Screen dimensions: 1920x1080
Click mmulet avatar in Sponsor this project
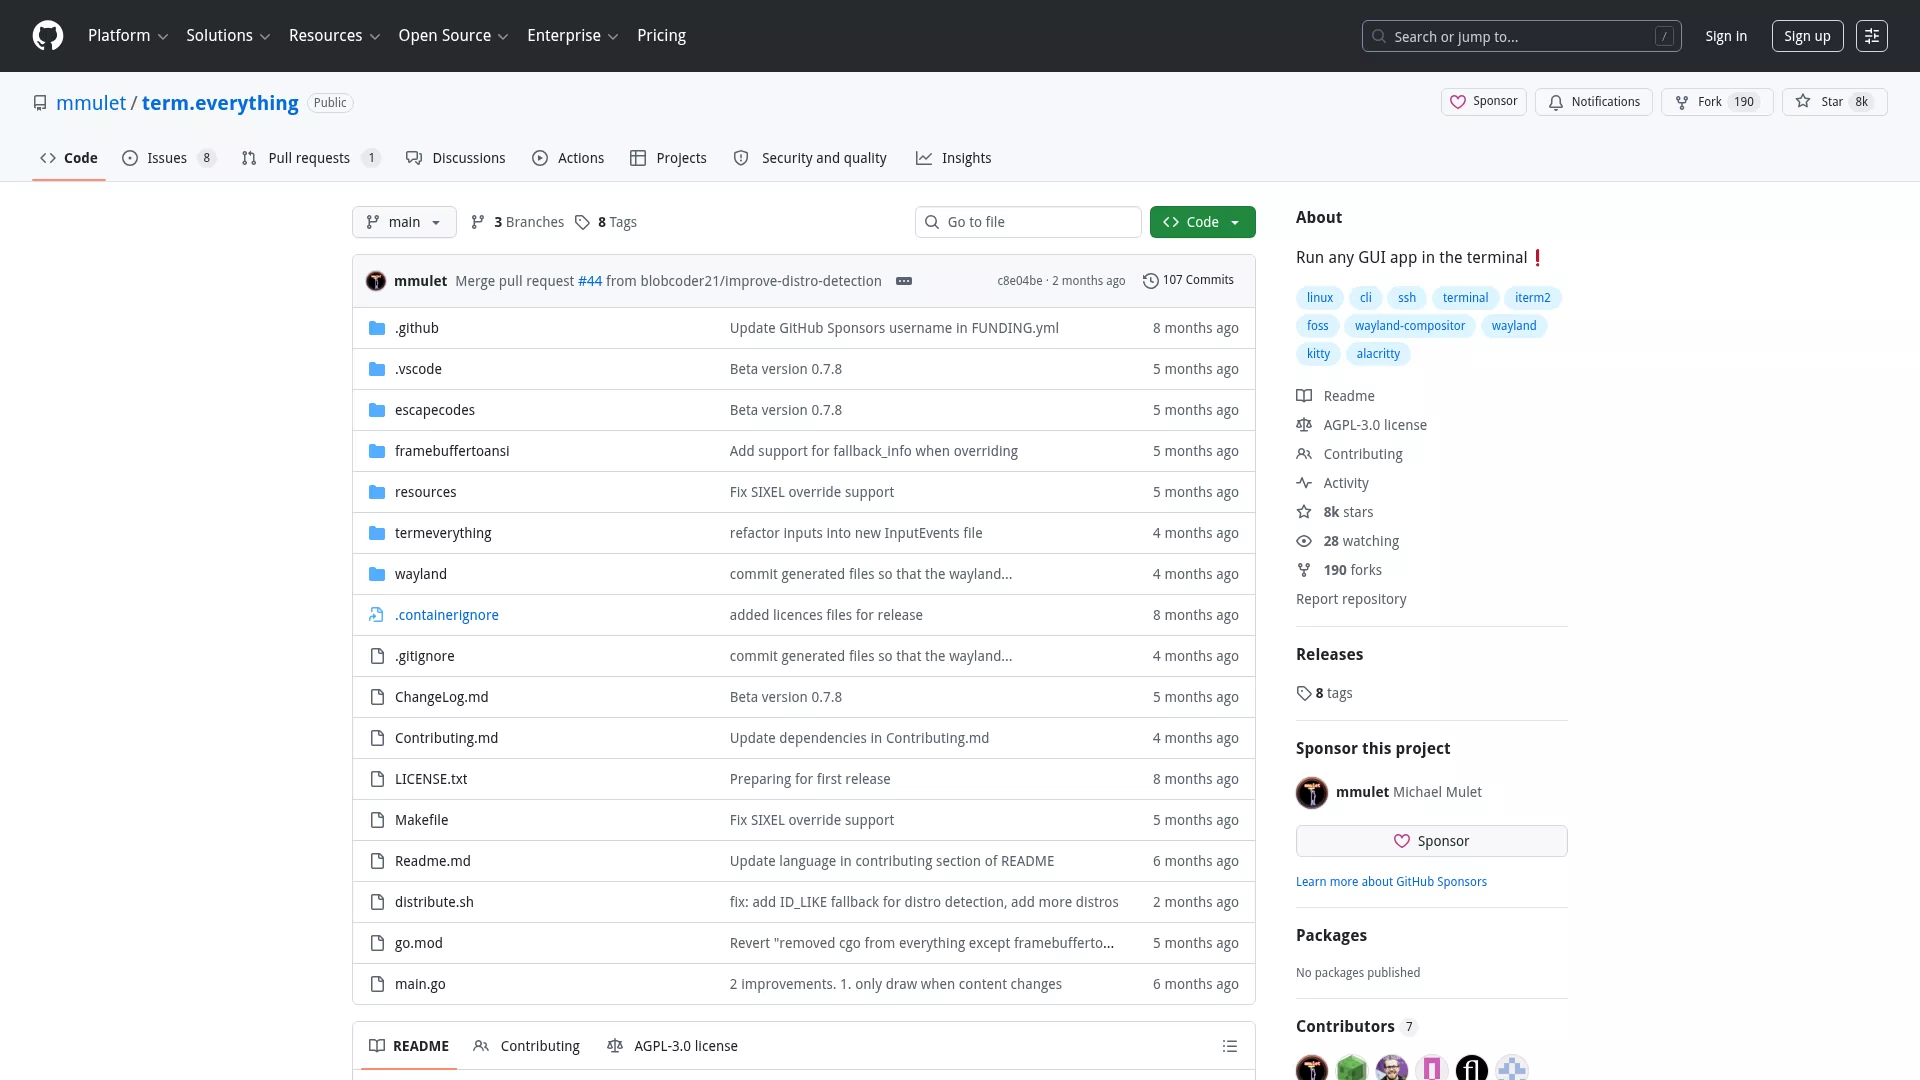point(1312,793)
